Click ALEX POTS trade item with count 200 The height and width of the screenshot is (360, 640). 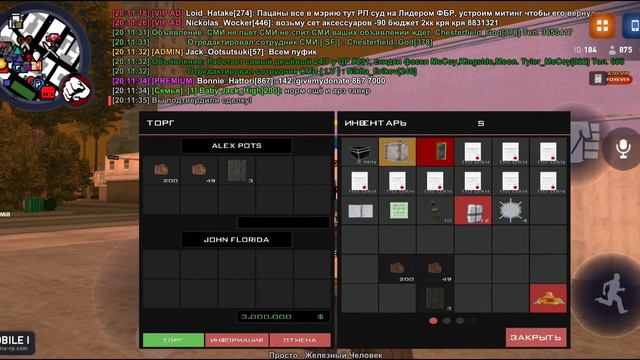point(161,170)
